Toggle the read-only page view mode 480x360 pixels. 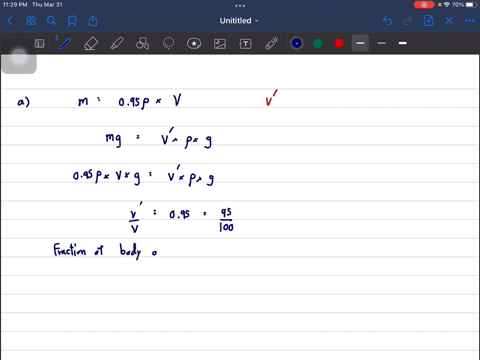39,43
